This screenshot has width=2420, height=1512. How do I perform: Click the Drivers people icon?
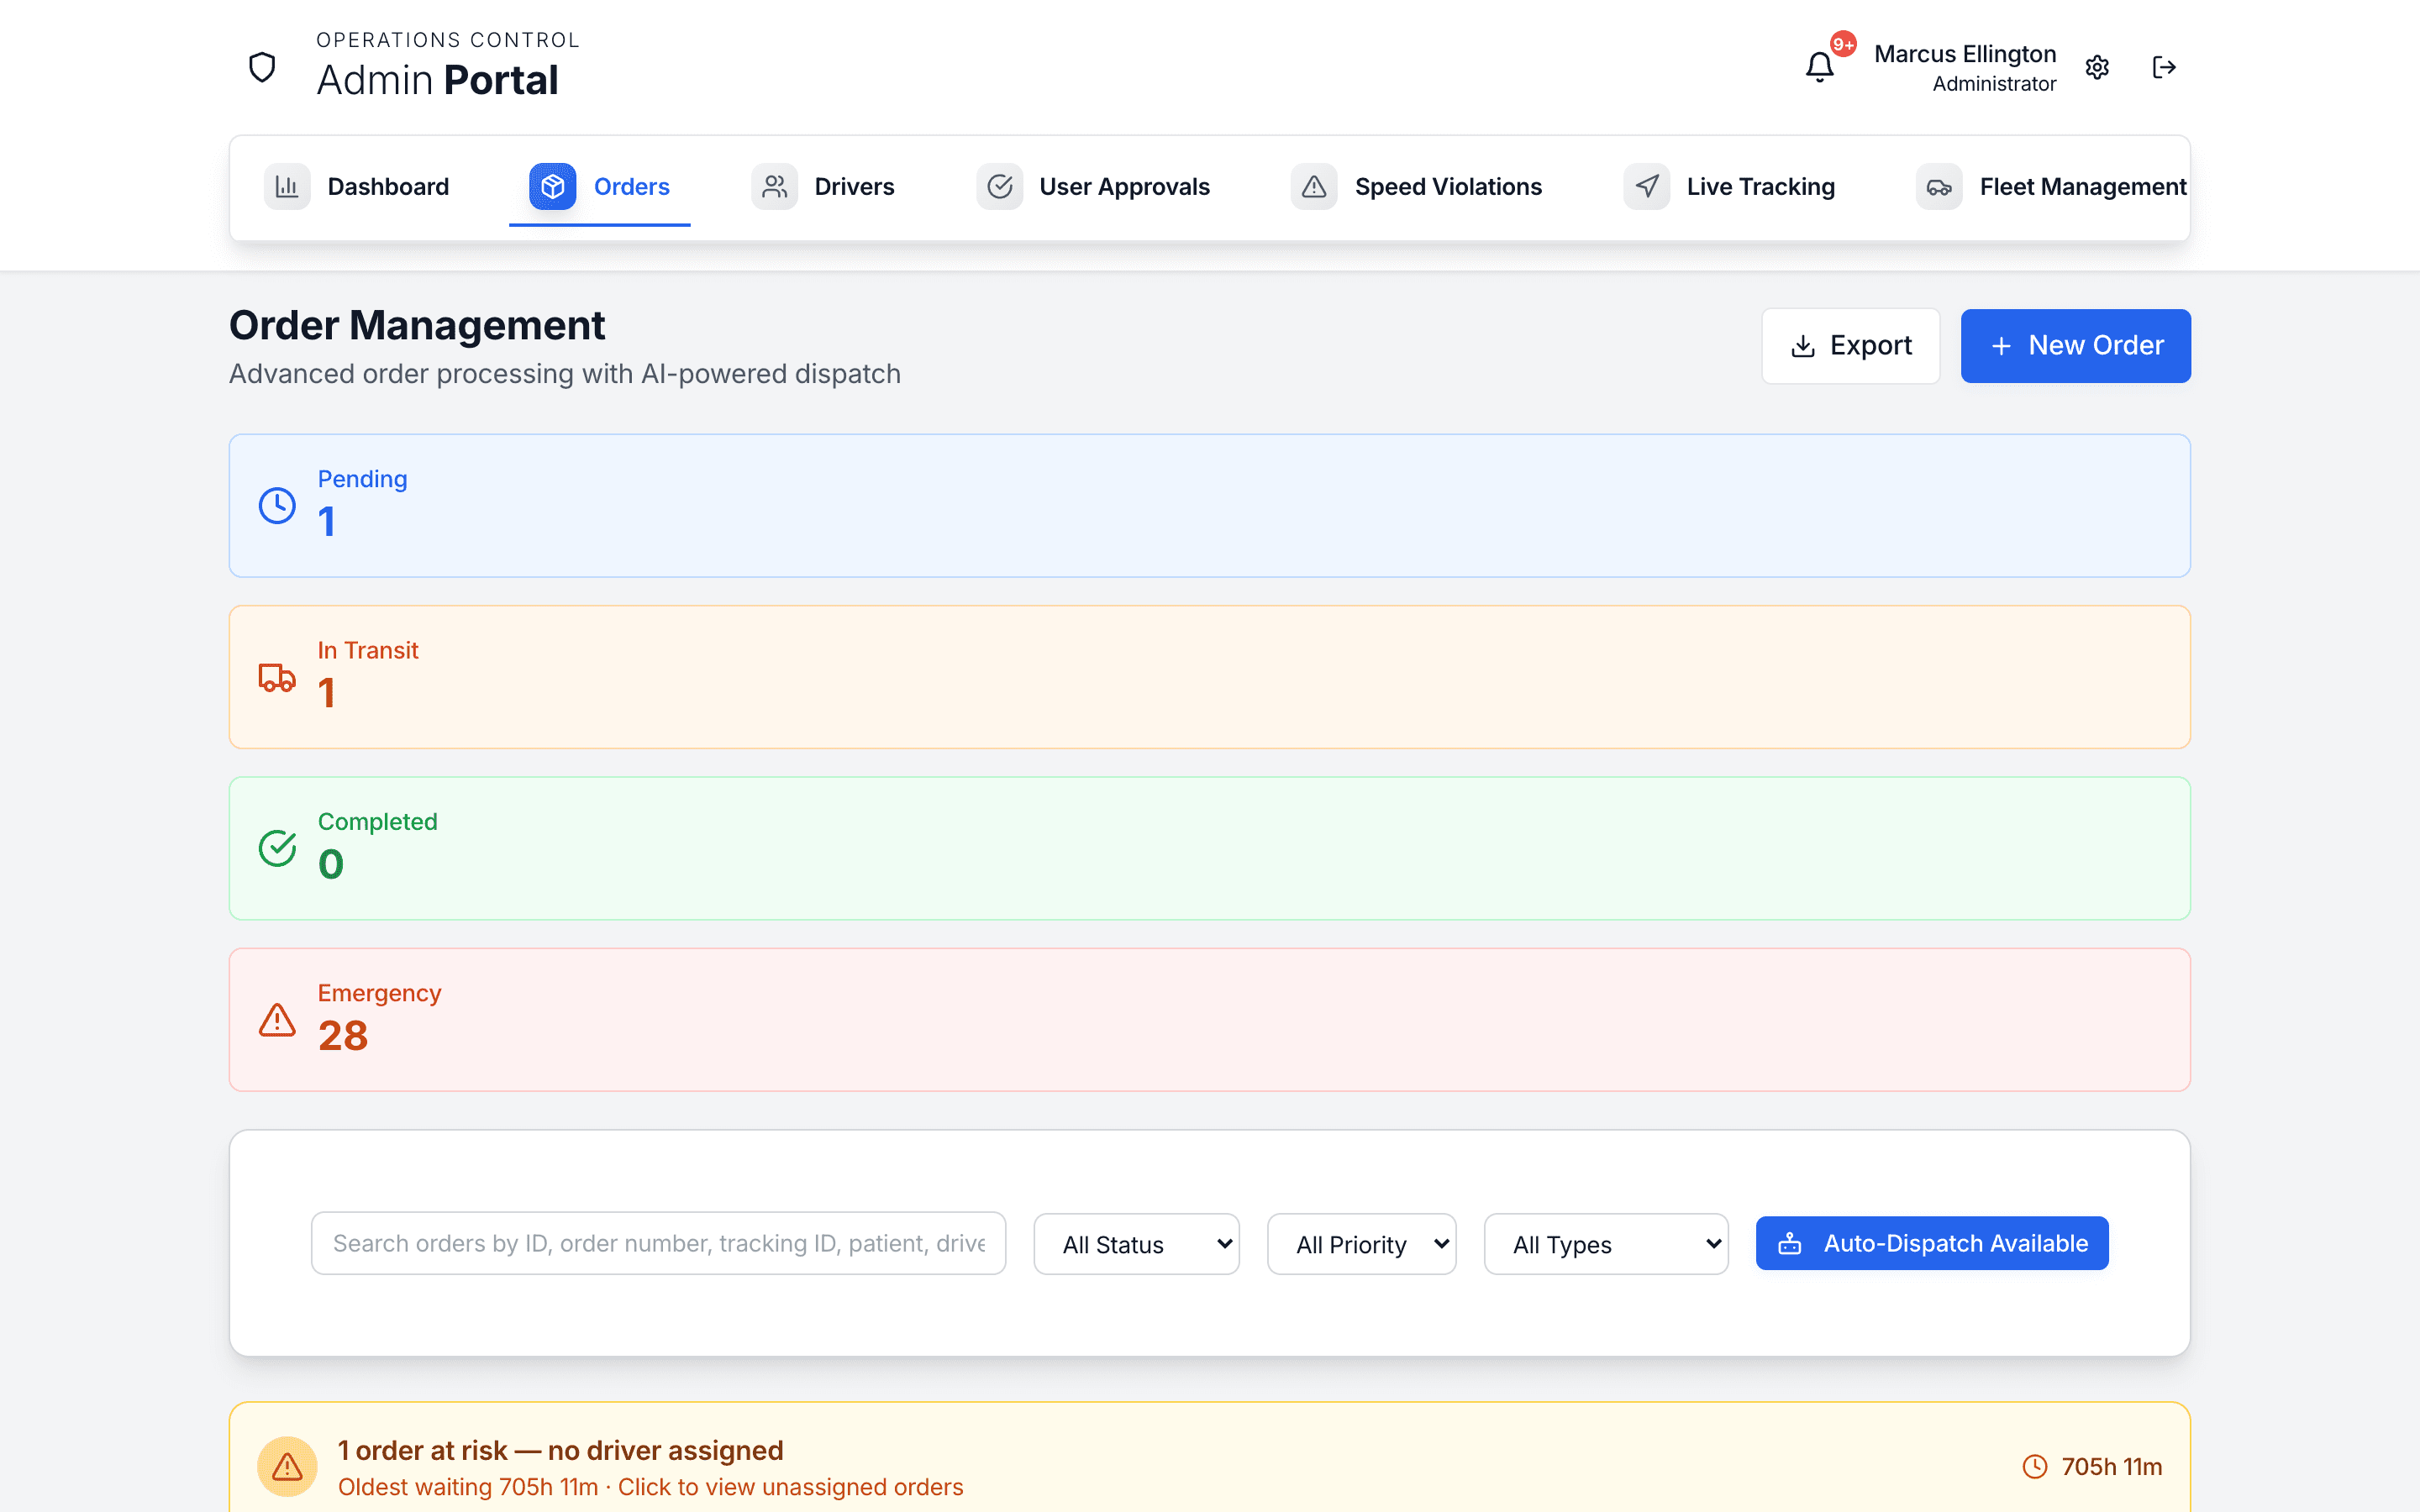pos(774,185)
